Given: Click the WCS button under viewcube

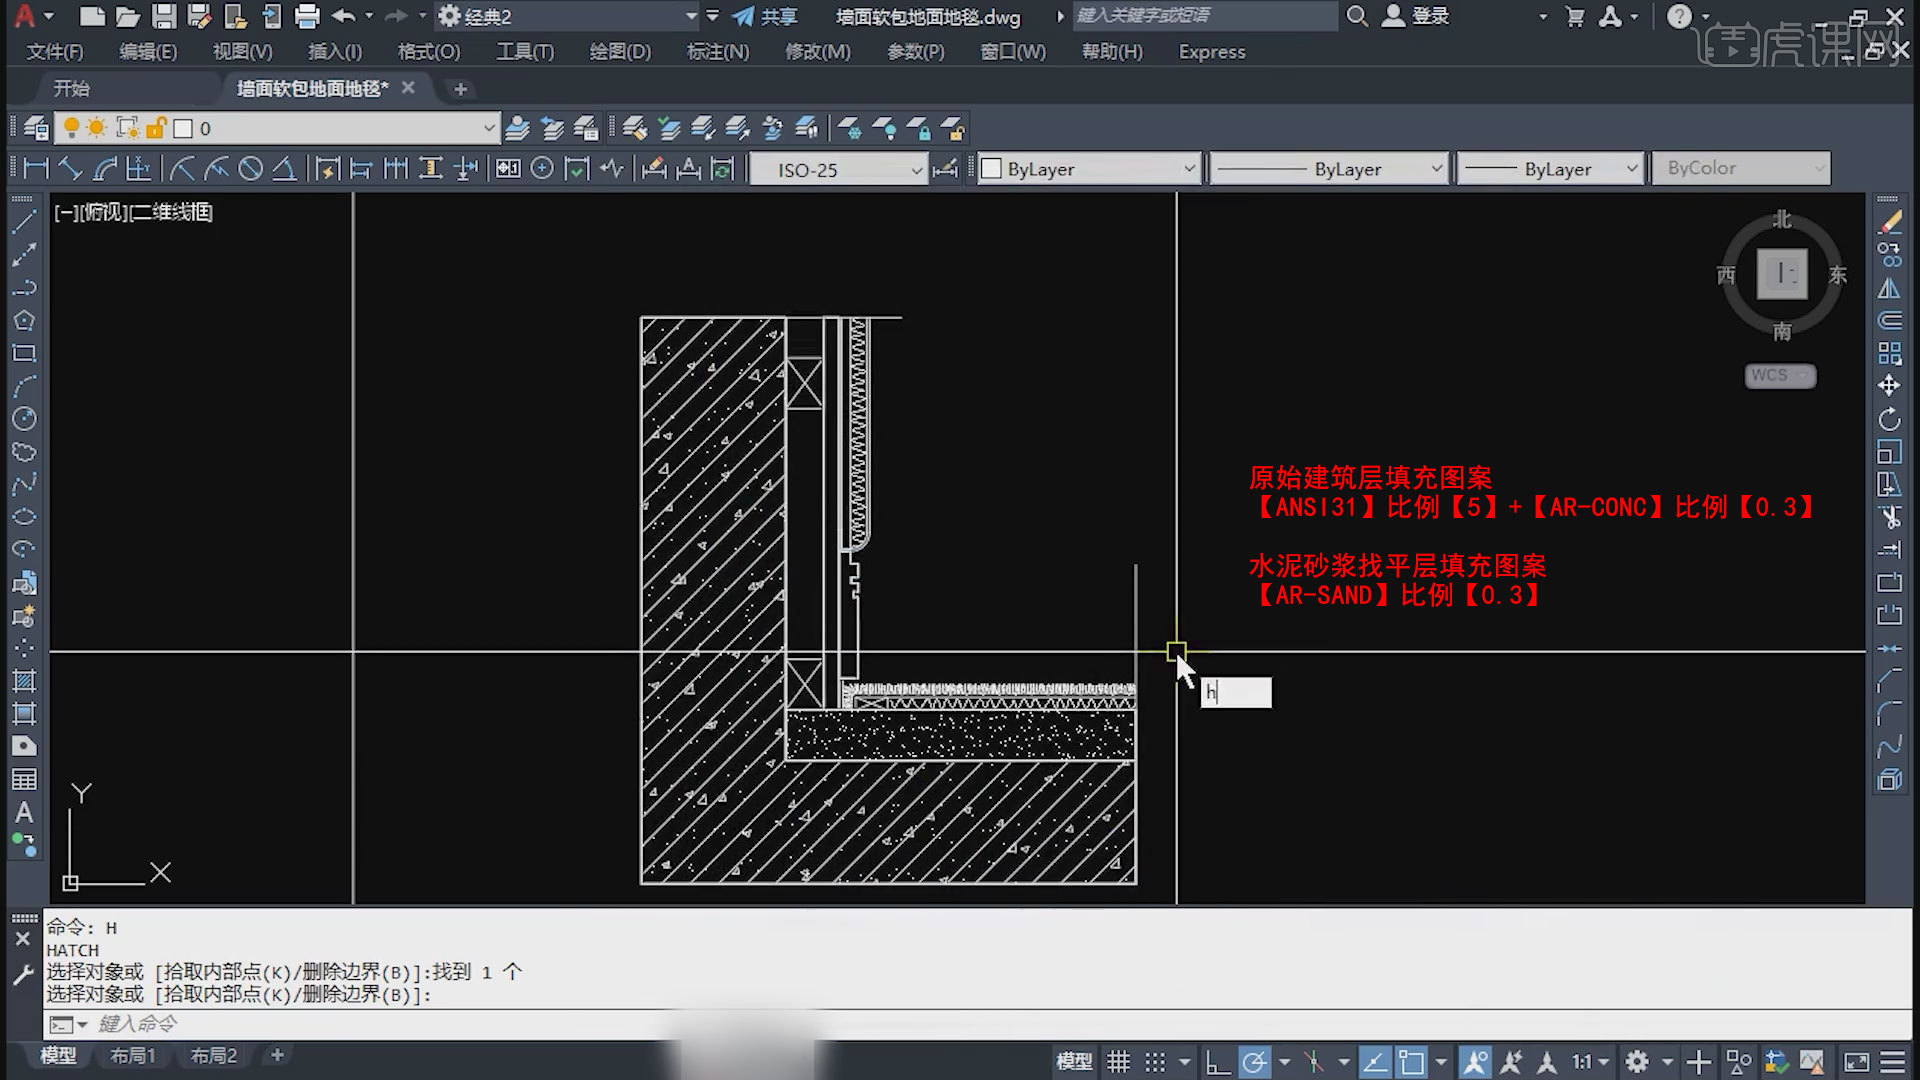Looking at the screenshot, I should tap(1779, 375).
